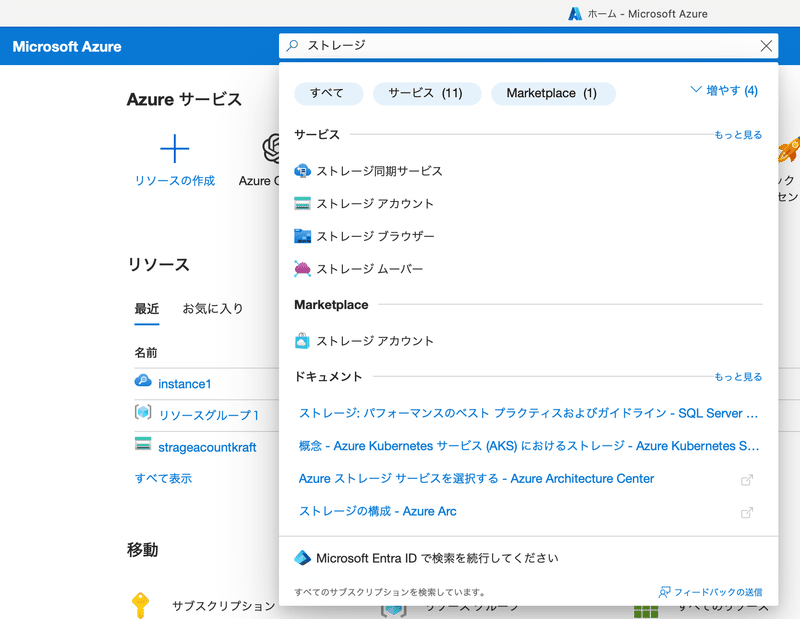This screenshot has height=619, width=800.
Task: Open ストレージ同期サービス result
Action: click(x=379, y=171)
